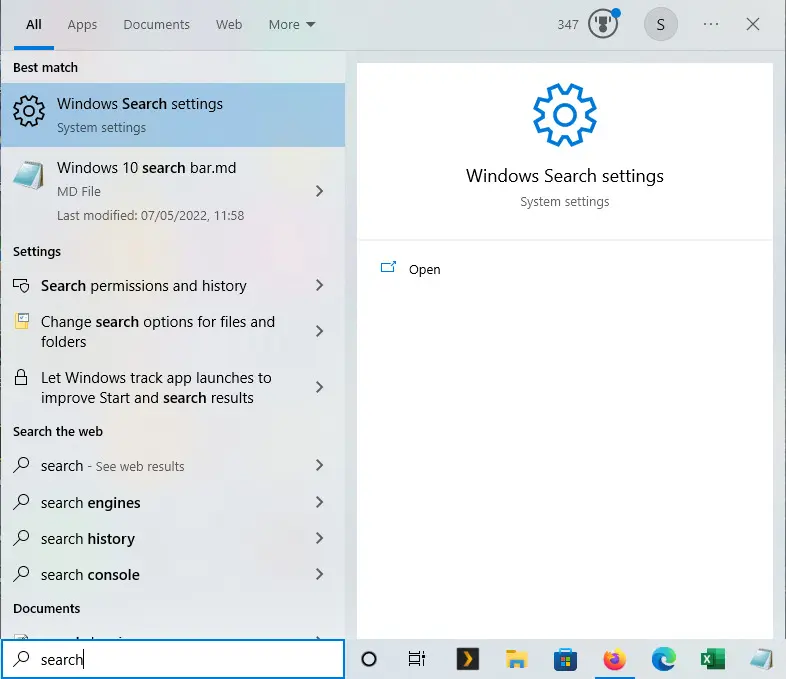This screenshot has width=786, height=679.
Task: Expand arrow for Windows 10 search bar.md
Action: 319,191
